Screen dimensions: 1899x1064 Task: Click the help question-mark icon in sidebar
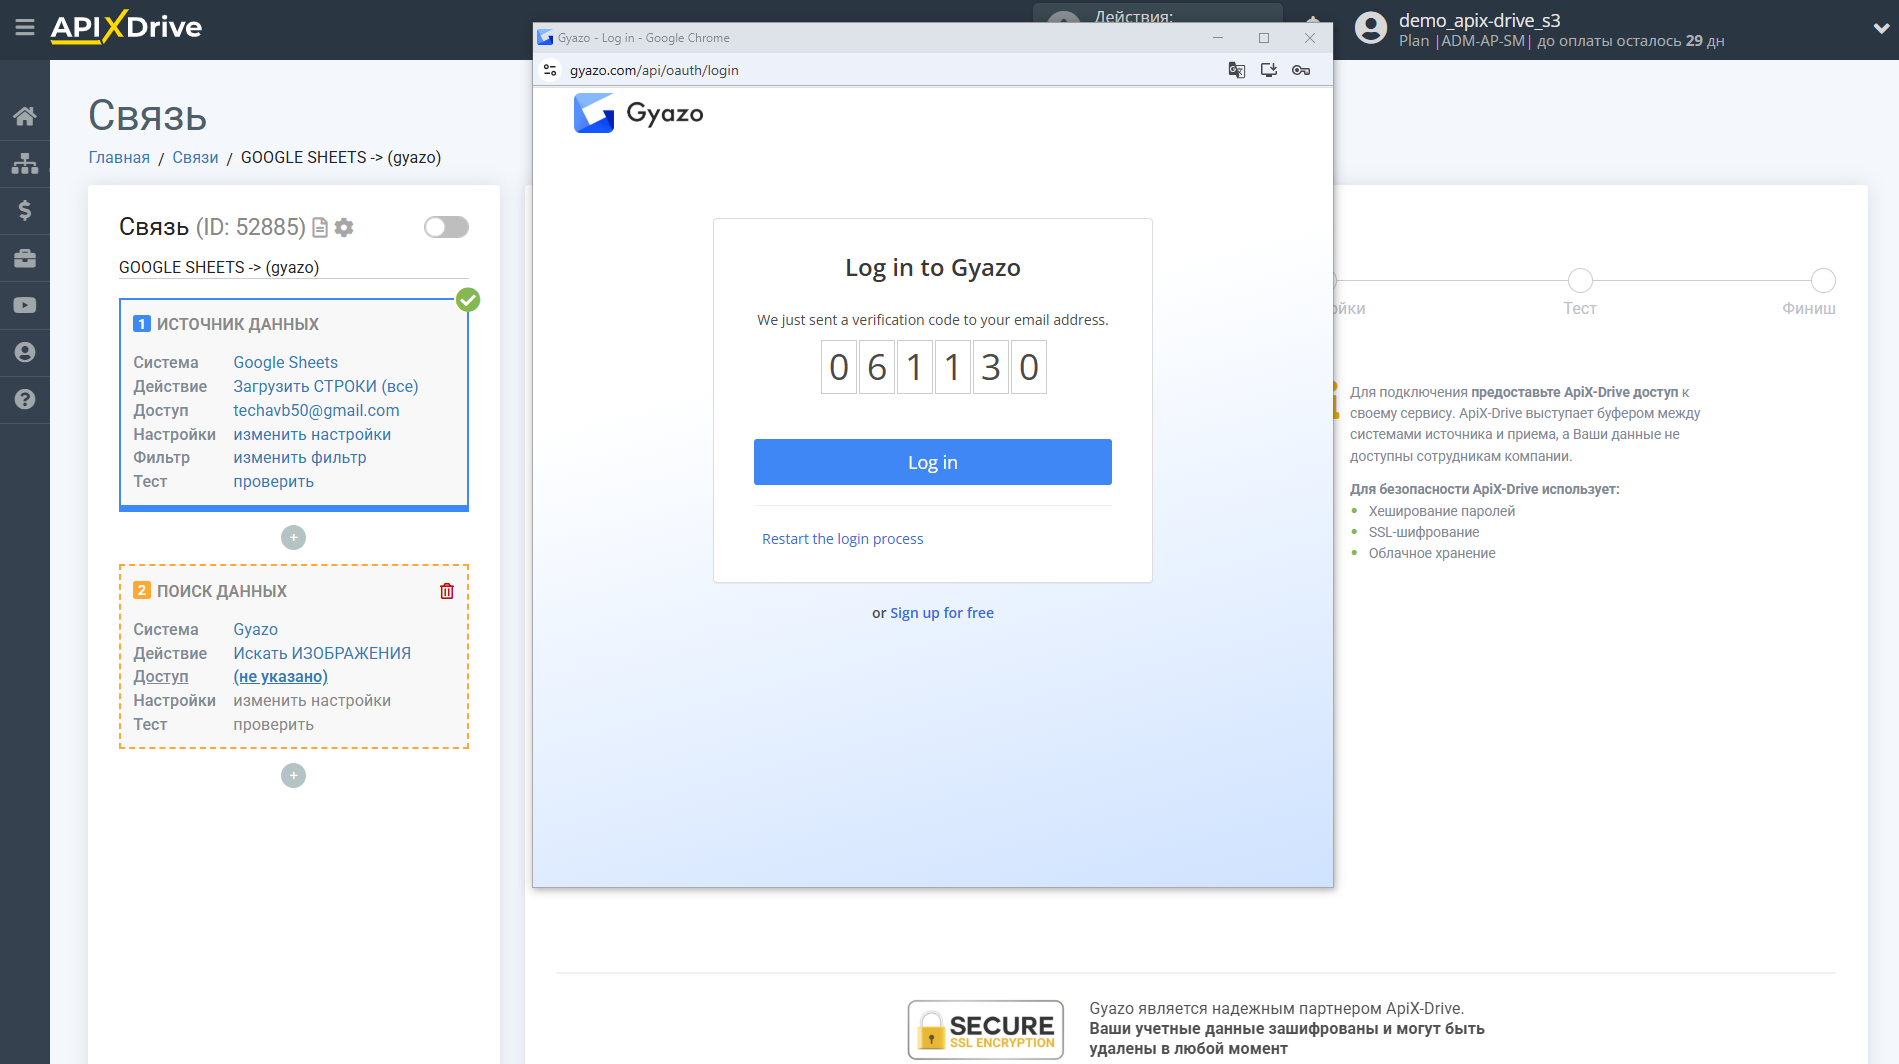(25, 399)
